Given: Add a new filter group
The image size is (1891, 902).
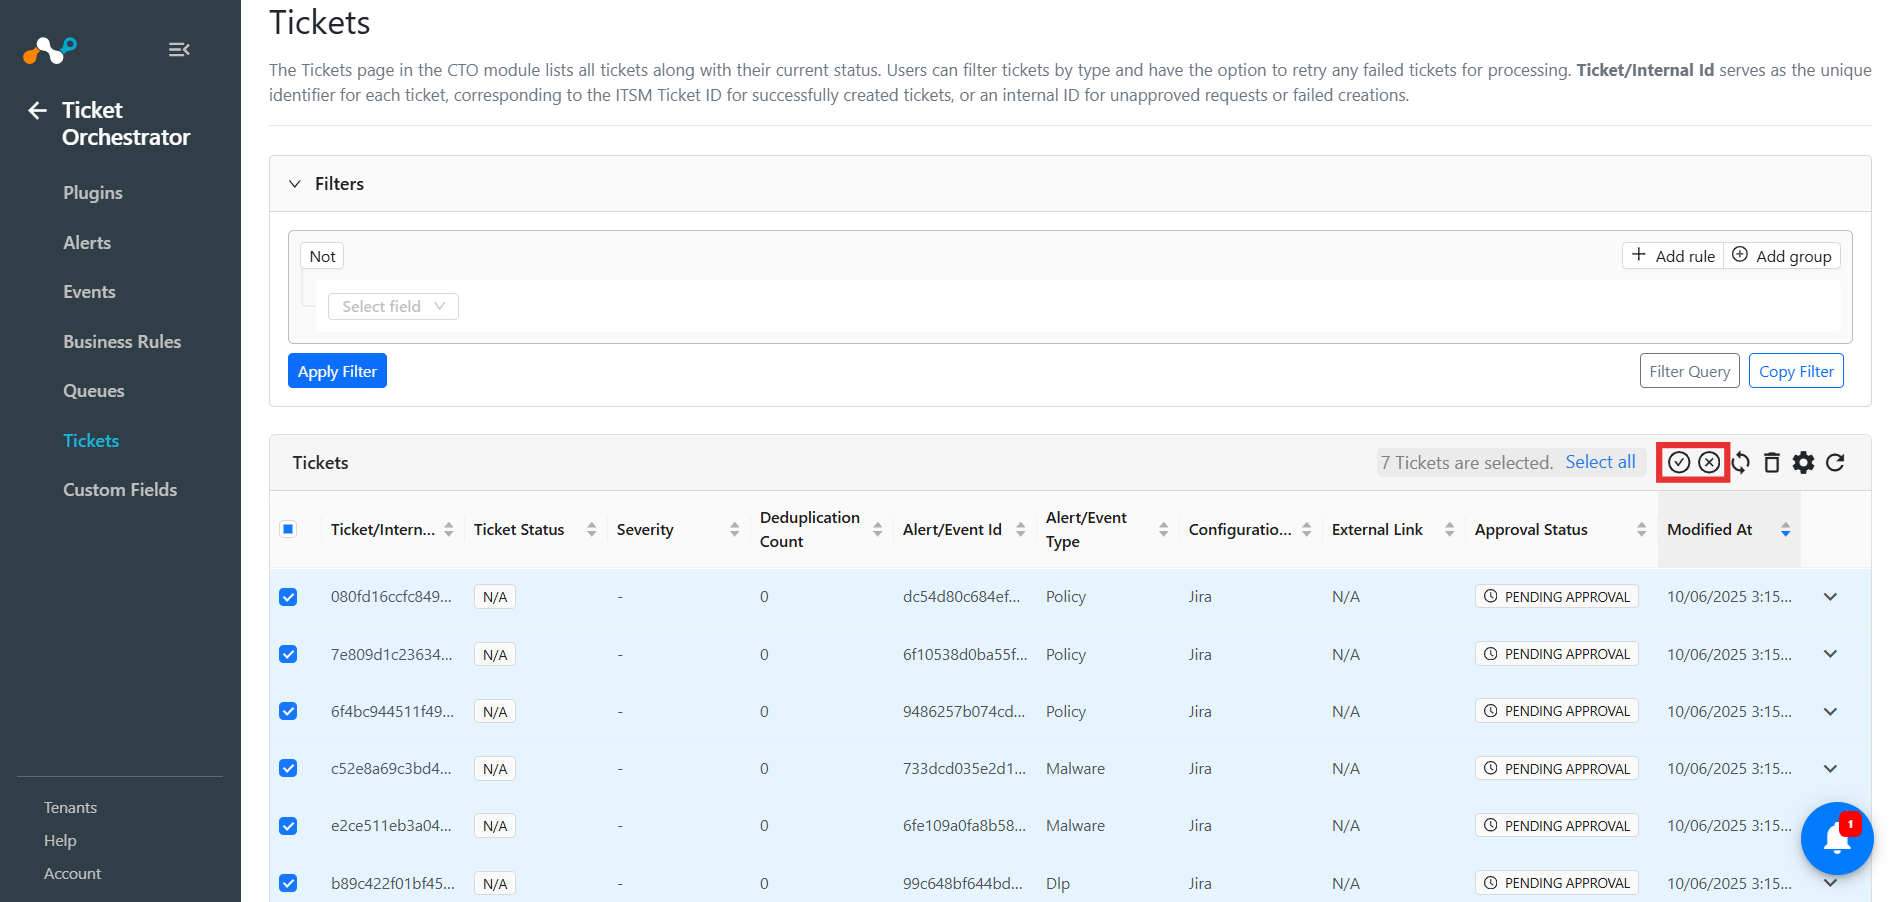Looking at the screenshot, I should [1782, 256].
